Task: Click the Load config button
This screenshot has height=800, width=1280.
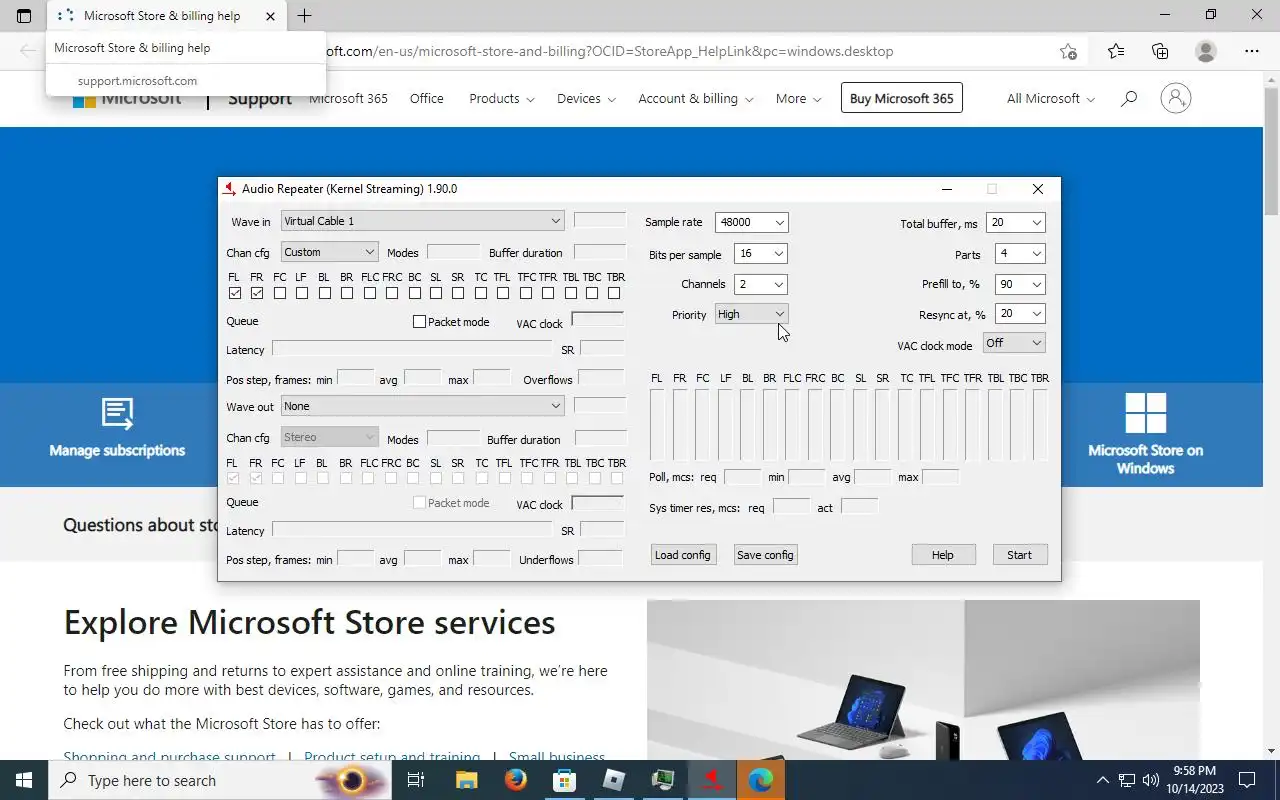Action: click(682, 555)
